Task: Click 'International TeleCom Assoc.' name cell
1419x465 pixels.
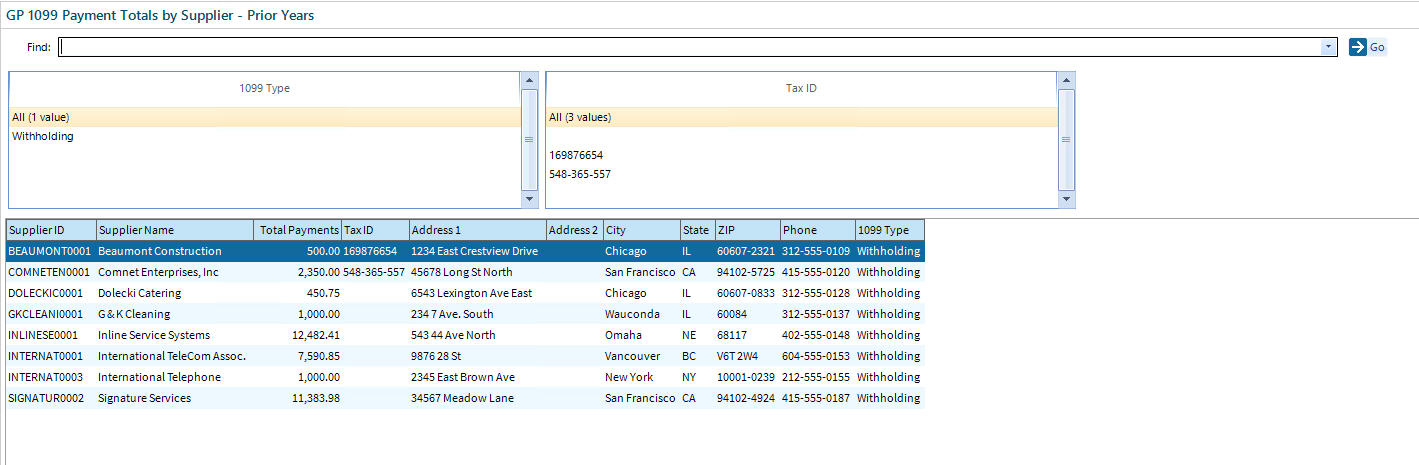Action: tap(175, 356)
